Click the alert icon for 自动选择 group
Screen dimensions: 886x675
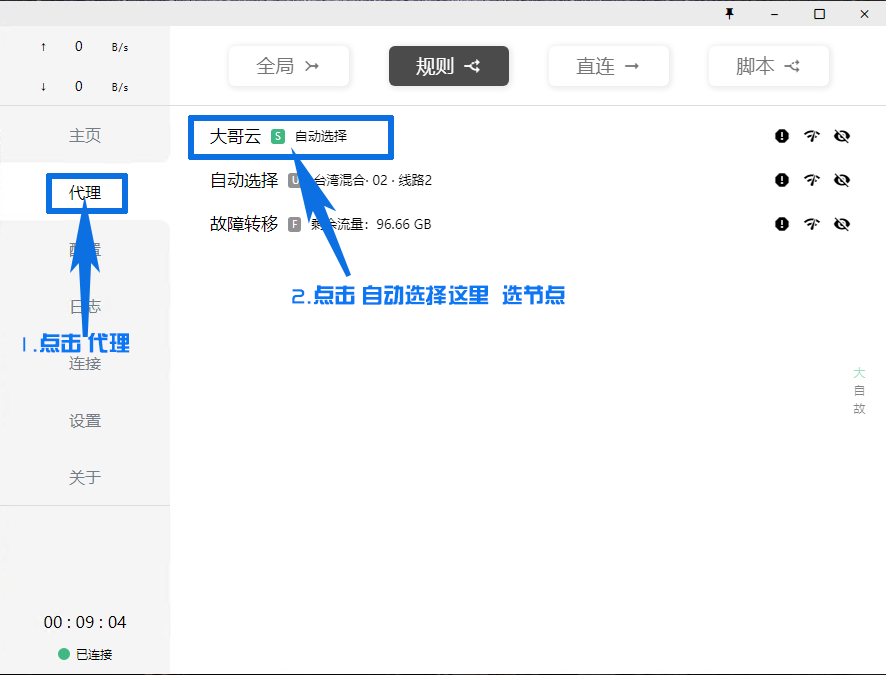coord(782,180)
